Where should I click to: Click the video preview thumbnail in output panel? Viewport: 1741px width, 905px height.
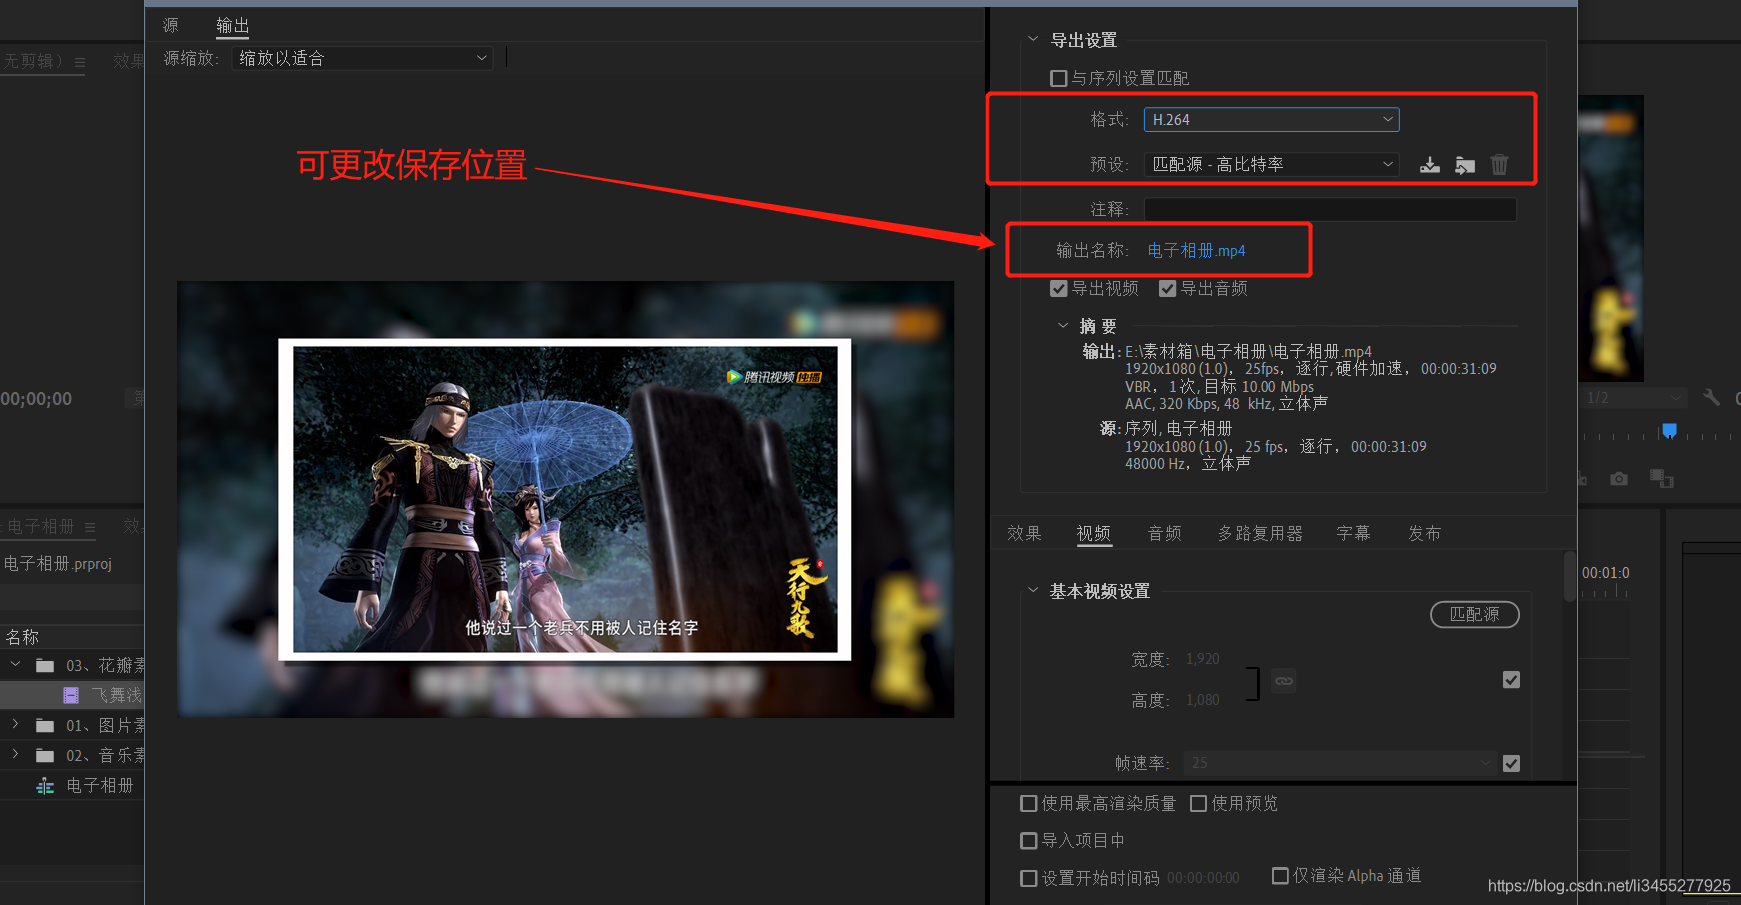click(x=565, y=499)
